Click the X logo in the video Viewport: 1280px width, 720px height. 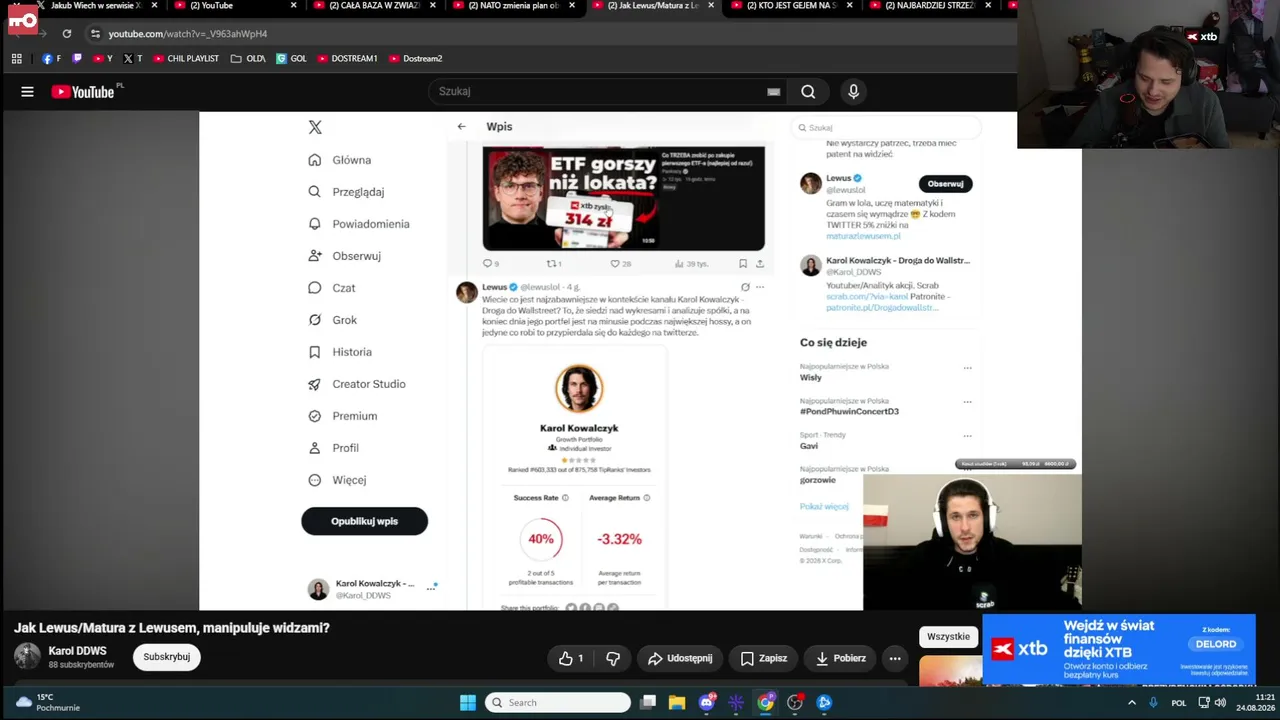coord(315,127)
